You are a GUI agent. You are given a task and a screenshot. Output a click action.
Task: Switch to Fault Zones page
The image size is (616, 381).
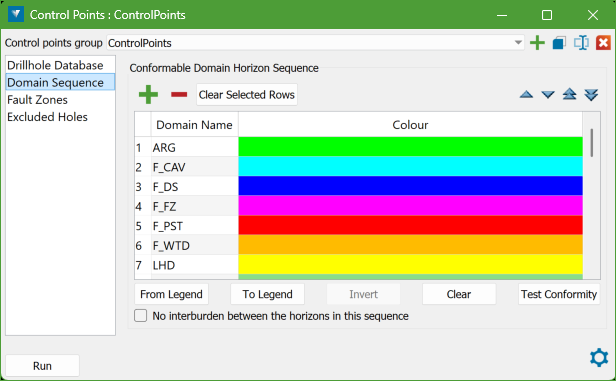[x=60, y=99]
